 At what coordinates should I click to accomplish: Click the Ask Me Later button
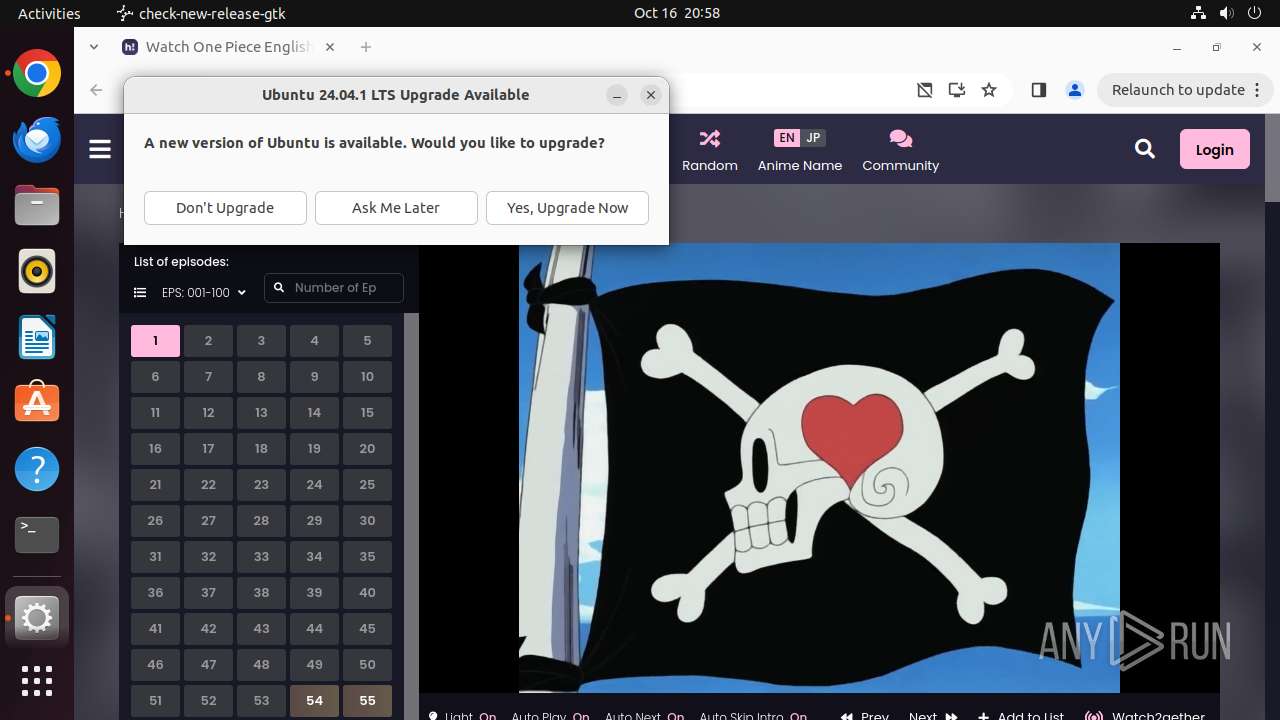point(396,208)
